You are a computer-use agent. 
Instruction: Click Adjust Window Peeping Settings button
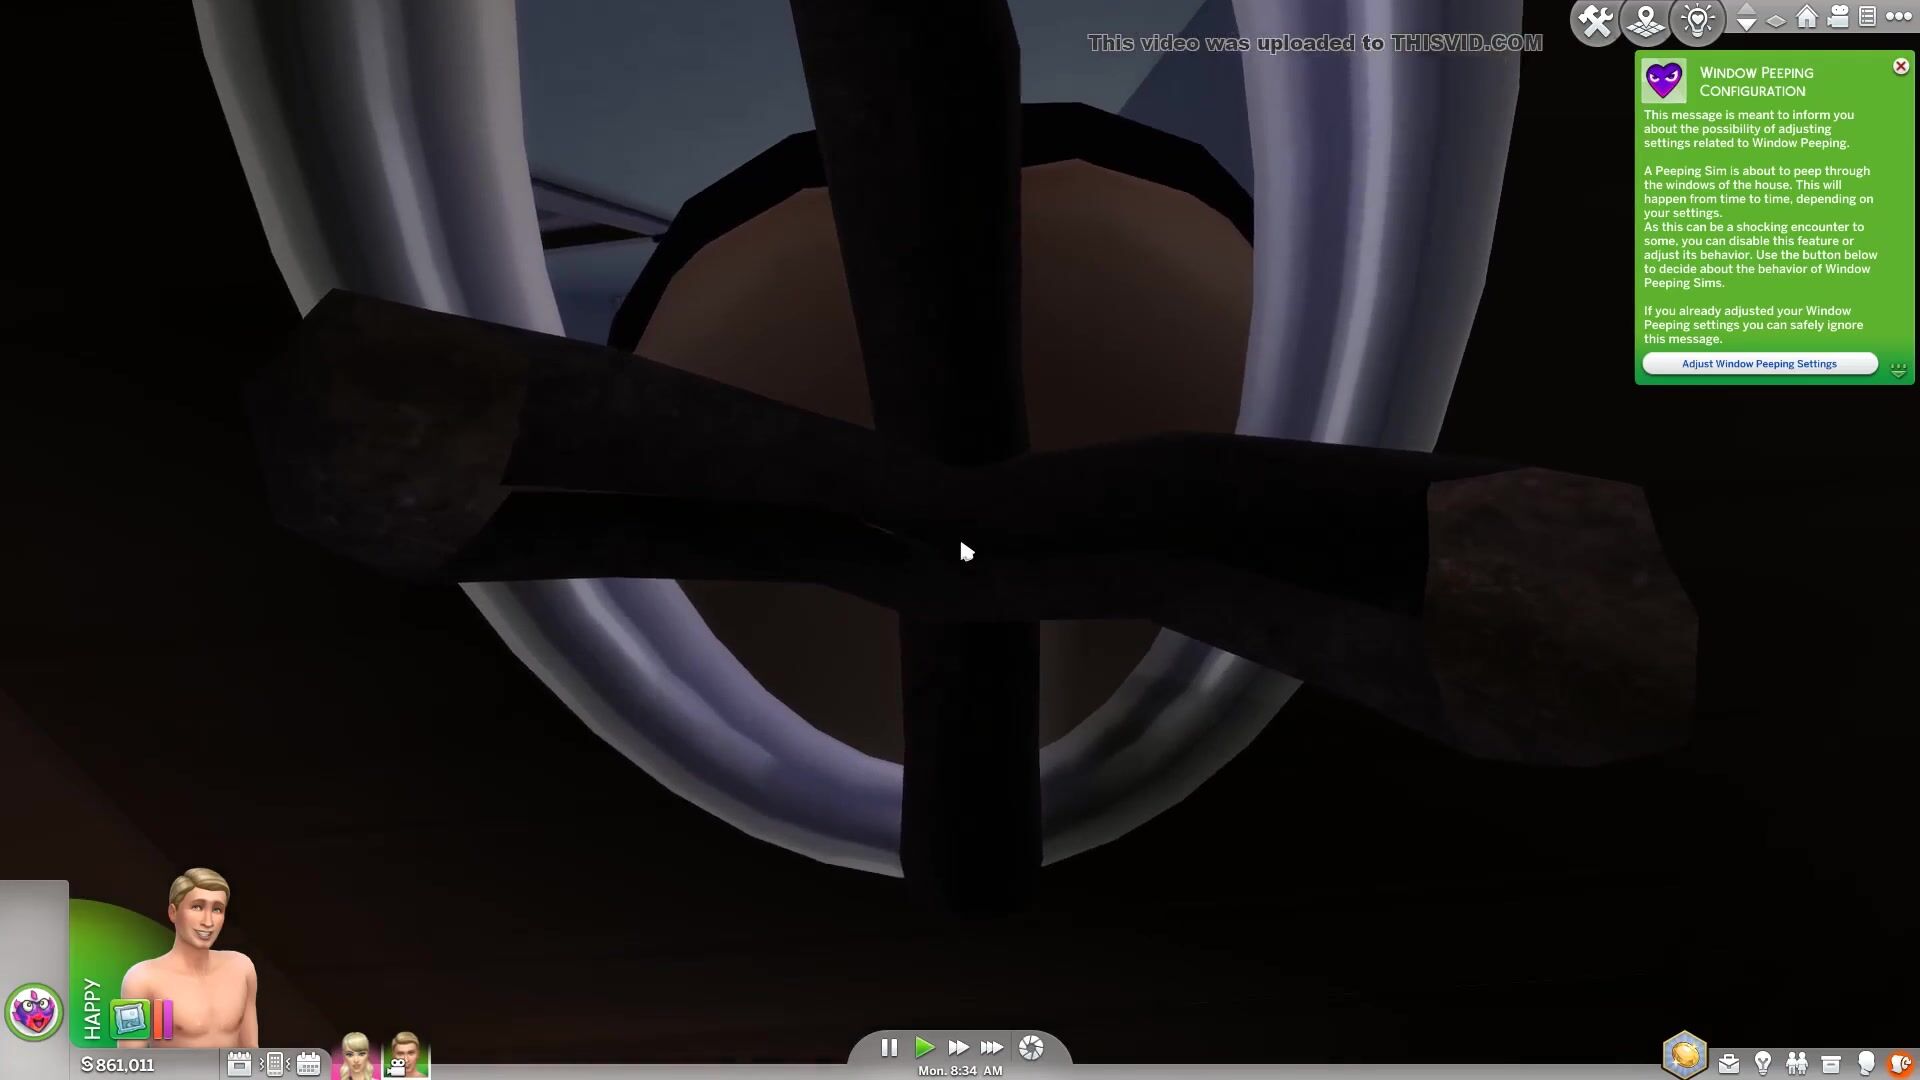coord(1759,364)
